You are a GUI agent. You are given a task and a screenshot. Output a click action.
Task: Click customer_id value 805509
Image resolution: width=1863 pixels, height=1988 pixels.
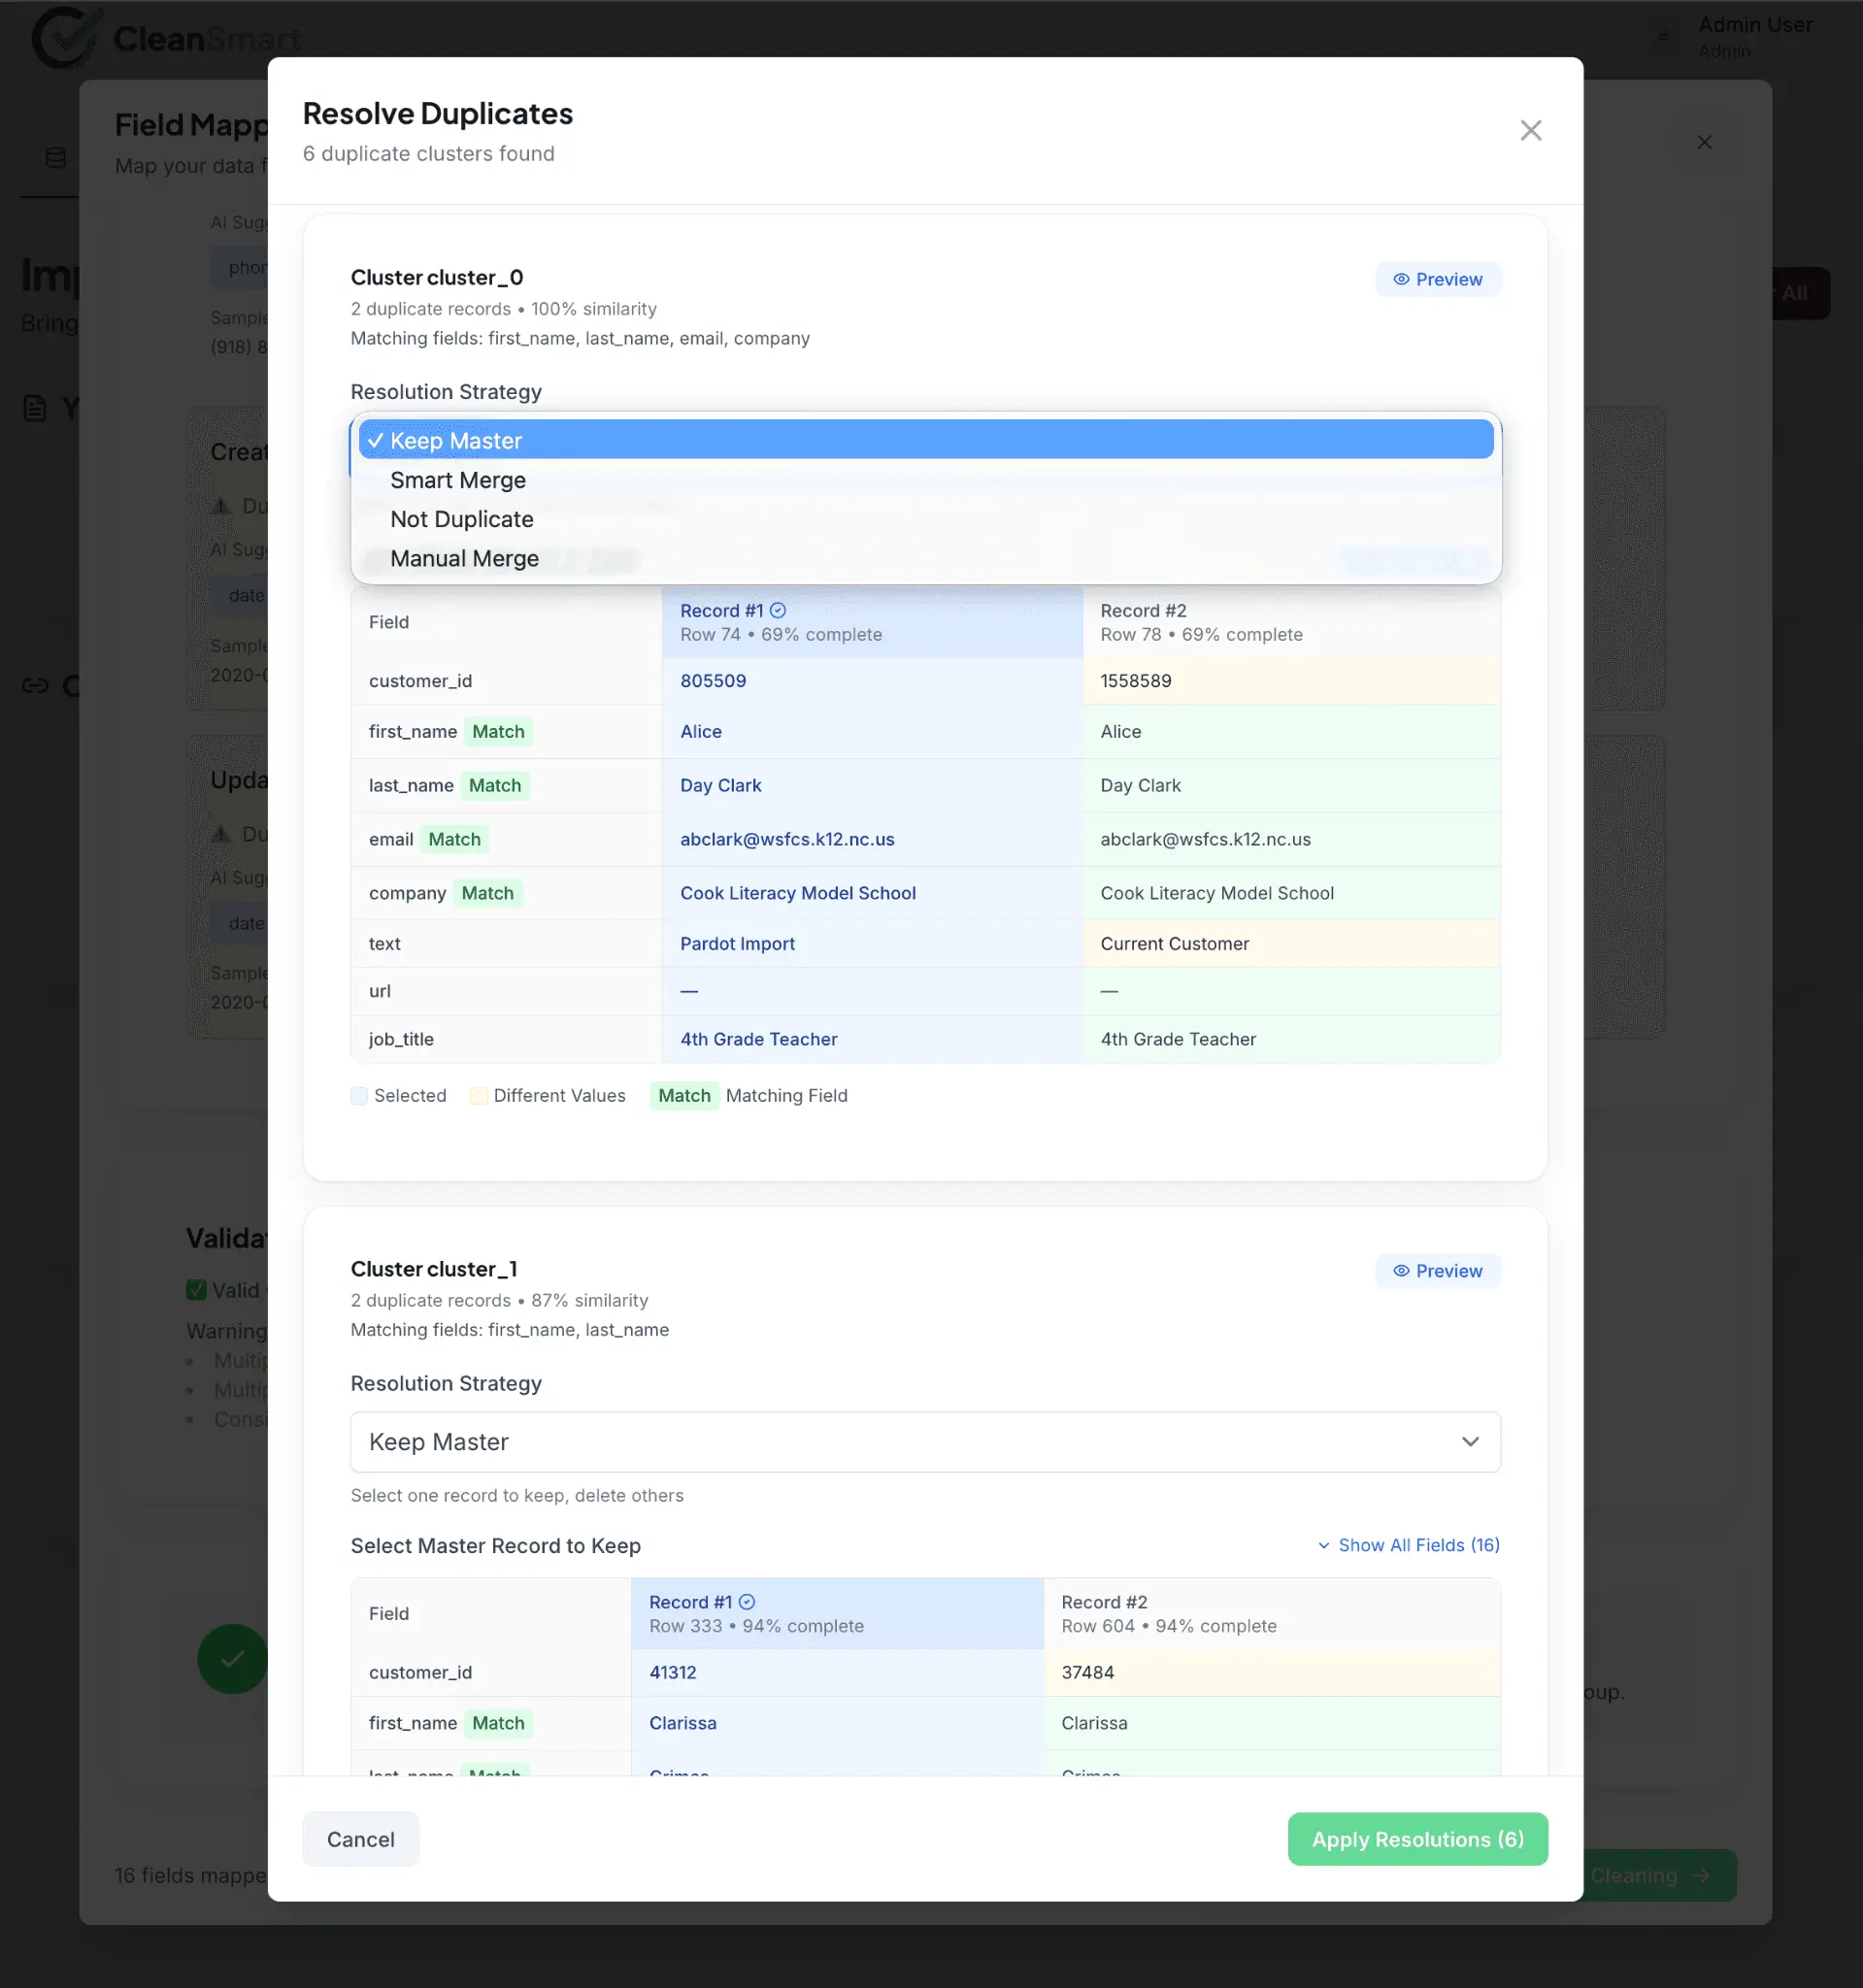[x=713, y=681]
